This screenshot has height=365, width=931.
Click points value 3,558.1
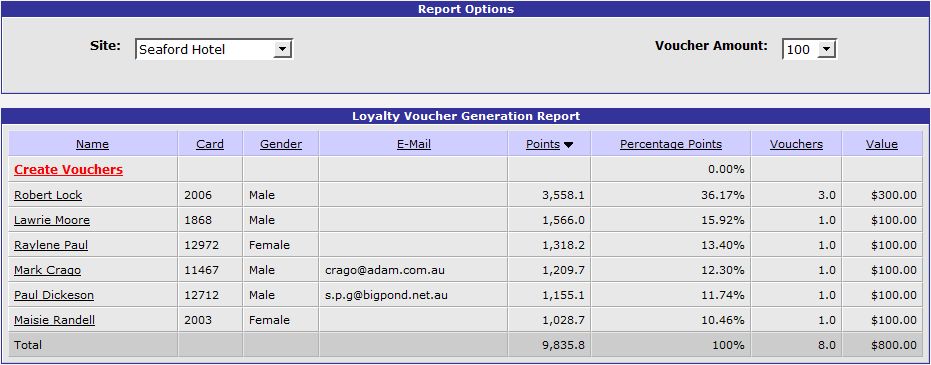[563, 195]
